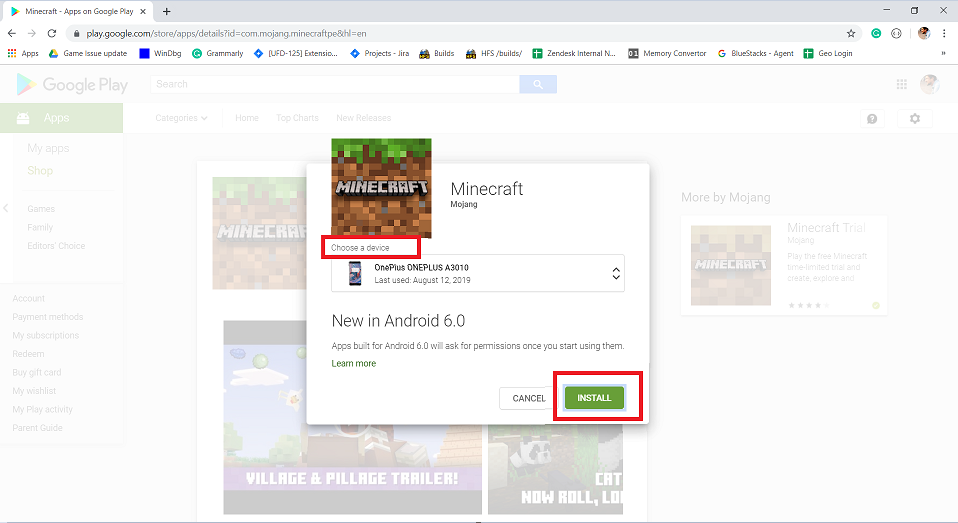Open the Categories dropdown
The height and width of the screenshot is (523, 958).
(181, 118)
